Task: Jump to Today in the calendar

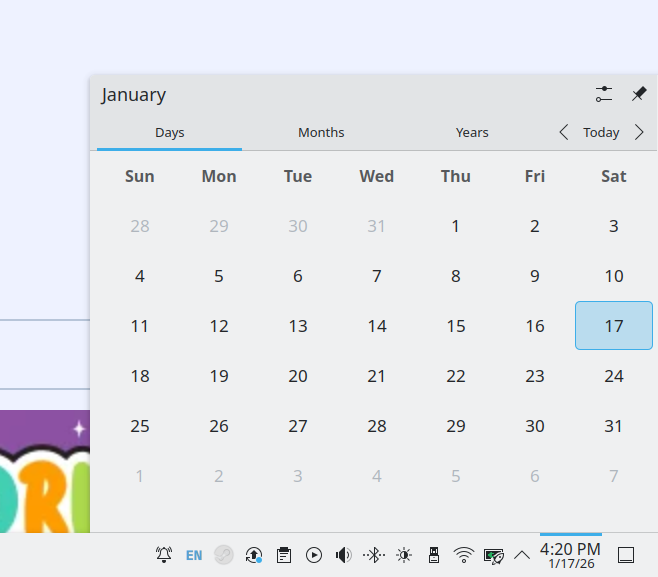Action: click(x=601, y=133)
